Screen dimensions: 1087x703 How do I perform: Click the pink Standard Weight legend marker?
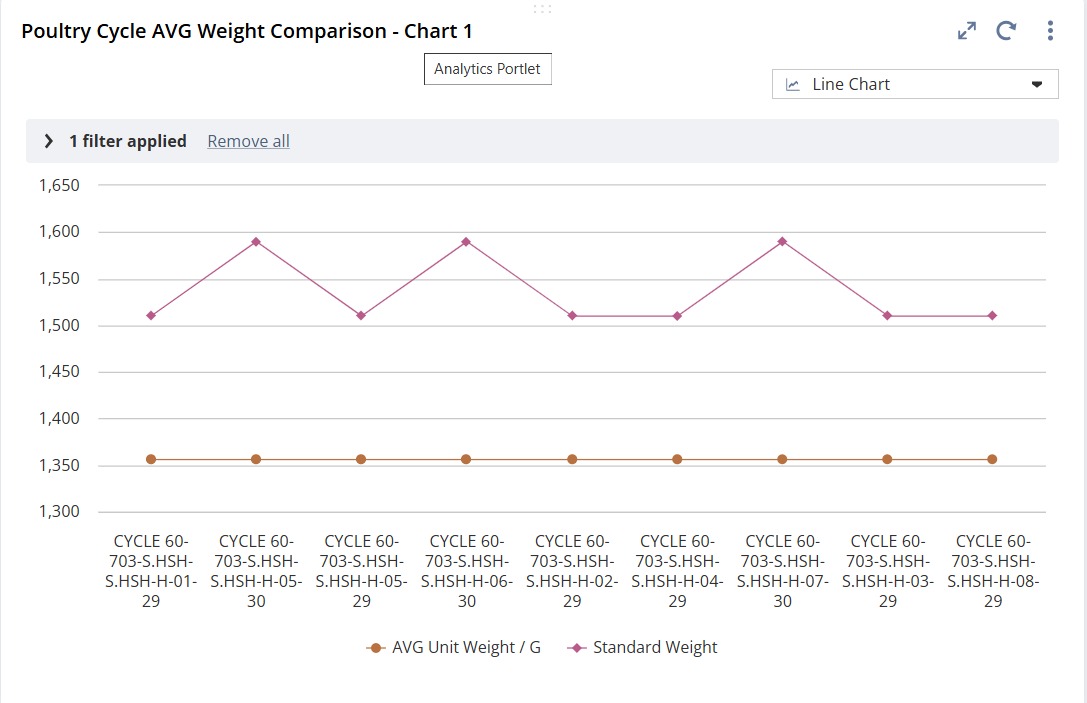pos(577,648)
